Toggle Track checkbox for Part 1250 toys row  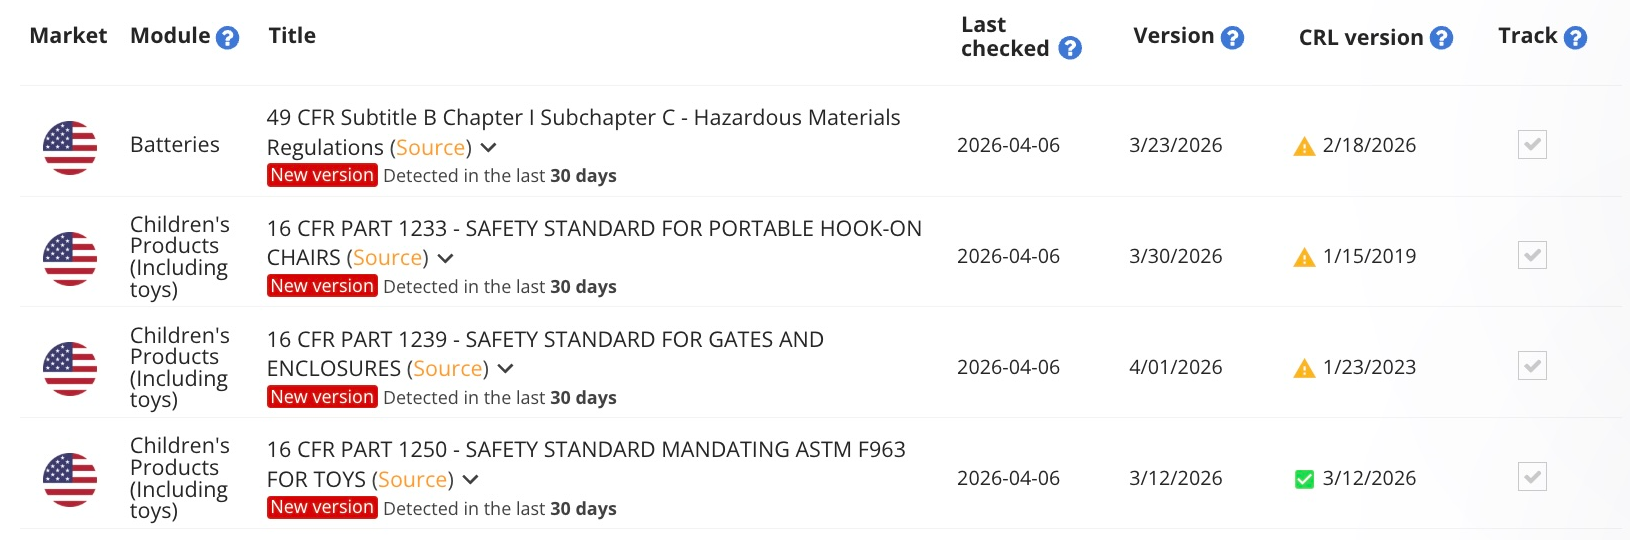tap(1532, 477)
